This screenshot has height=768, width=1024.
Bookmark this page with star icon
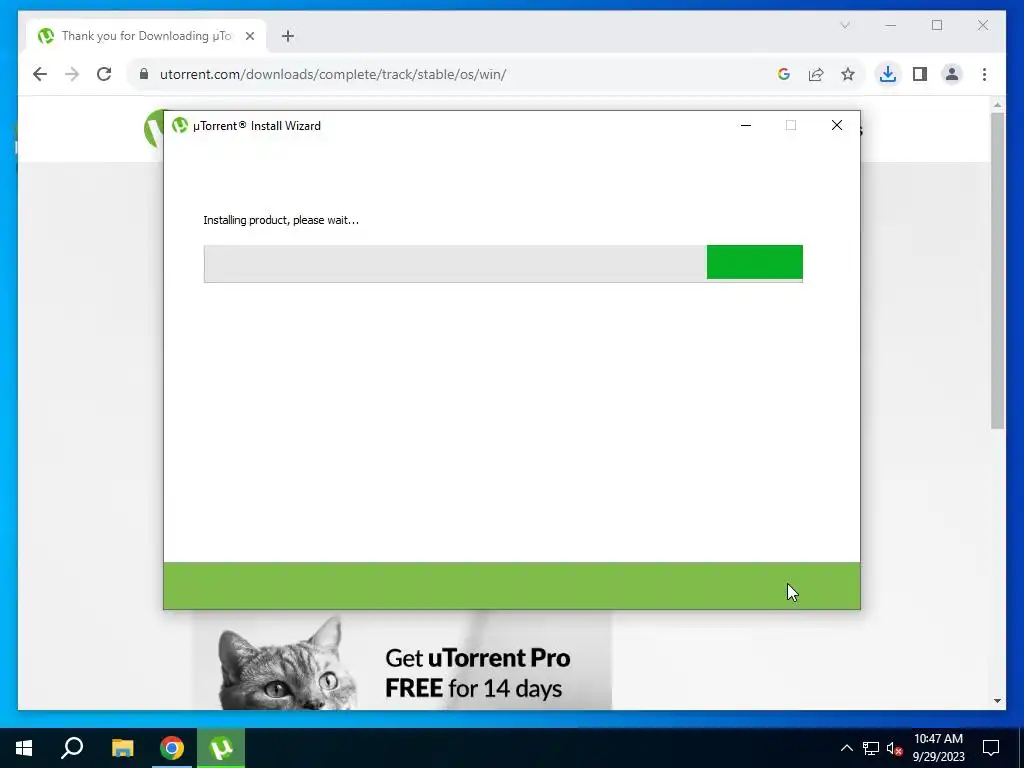[848, 74]
